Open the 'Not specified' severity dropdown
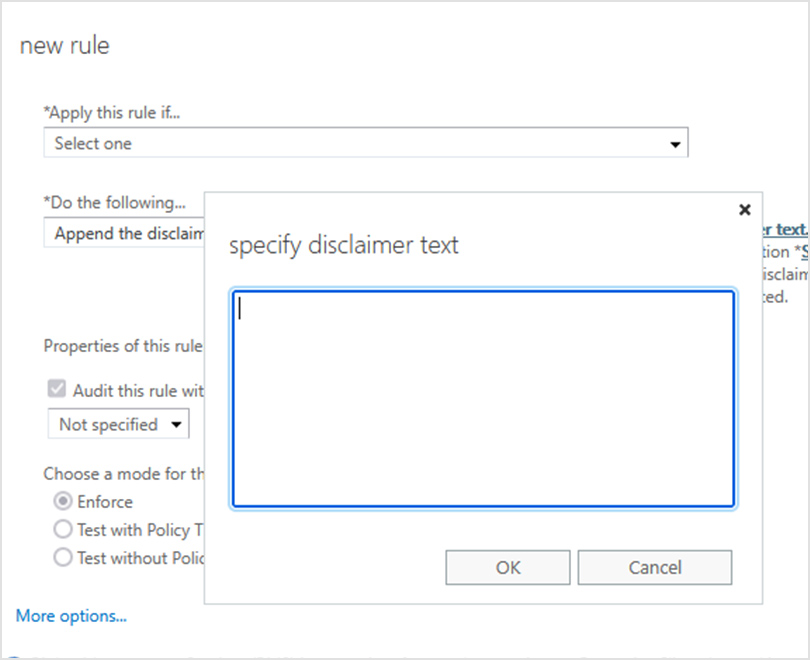The image size is (810, 660). pyautogui.click(x=118, y=424)
